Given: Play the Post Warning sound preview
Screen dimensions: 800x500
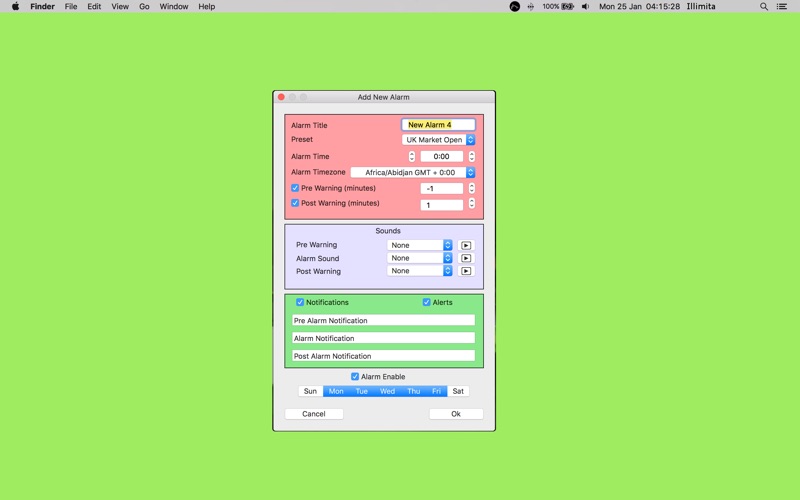Looking at the screenshot, I should [x=466, y=271].
